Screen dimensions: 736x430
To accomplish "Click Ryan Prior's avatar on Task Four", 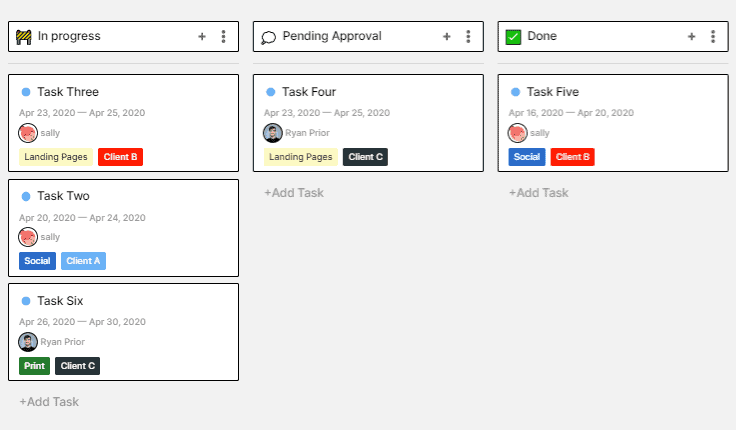I will pyautogui.click(x=273, y=133).
